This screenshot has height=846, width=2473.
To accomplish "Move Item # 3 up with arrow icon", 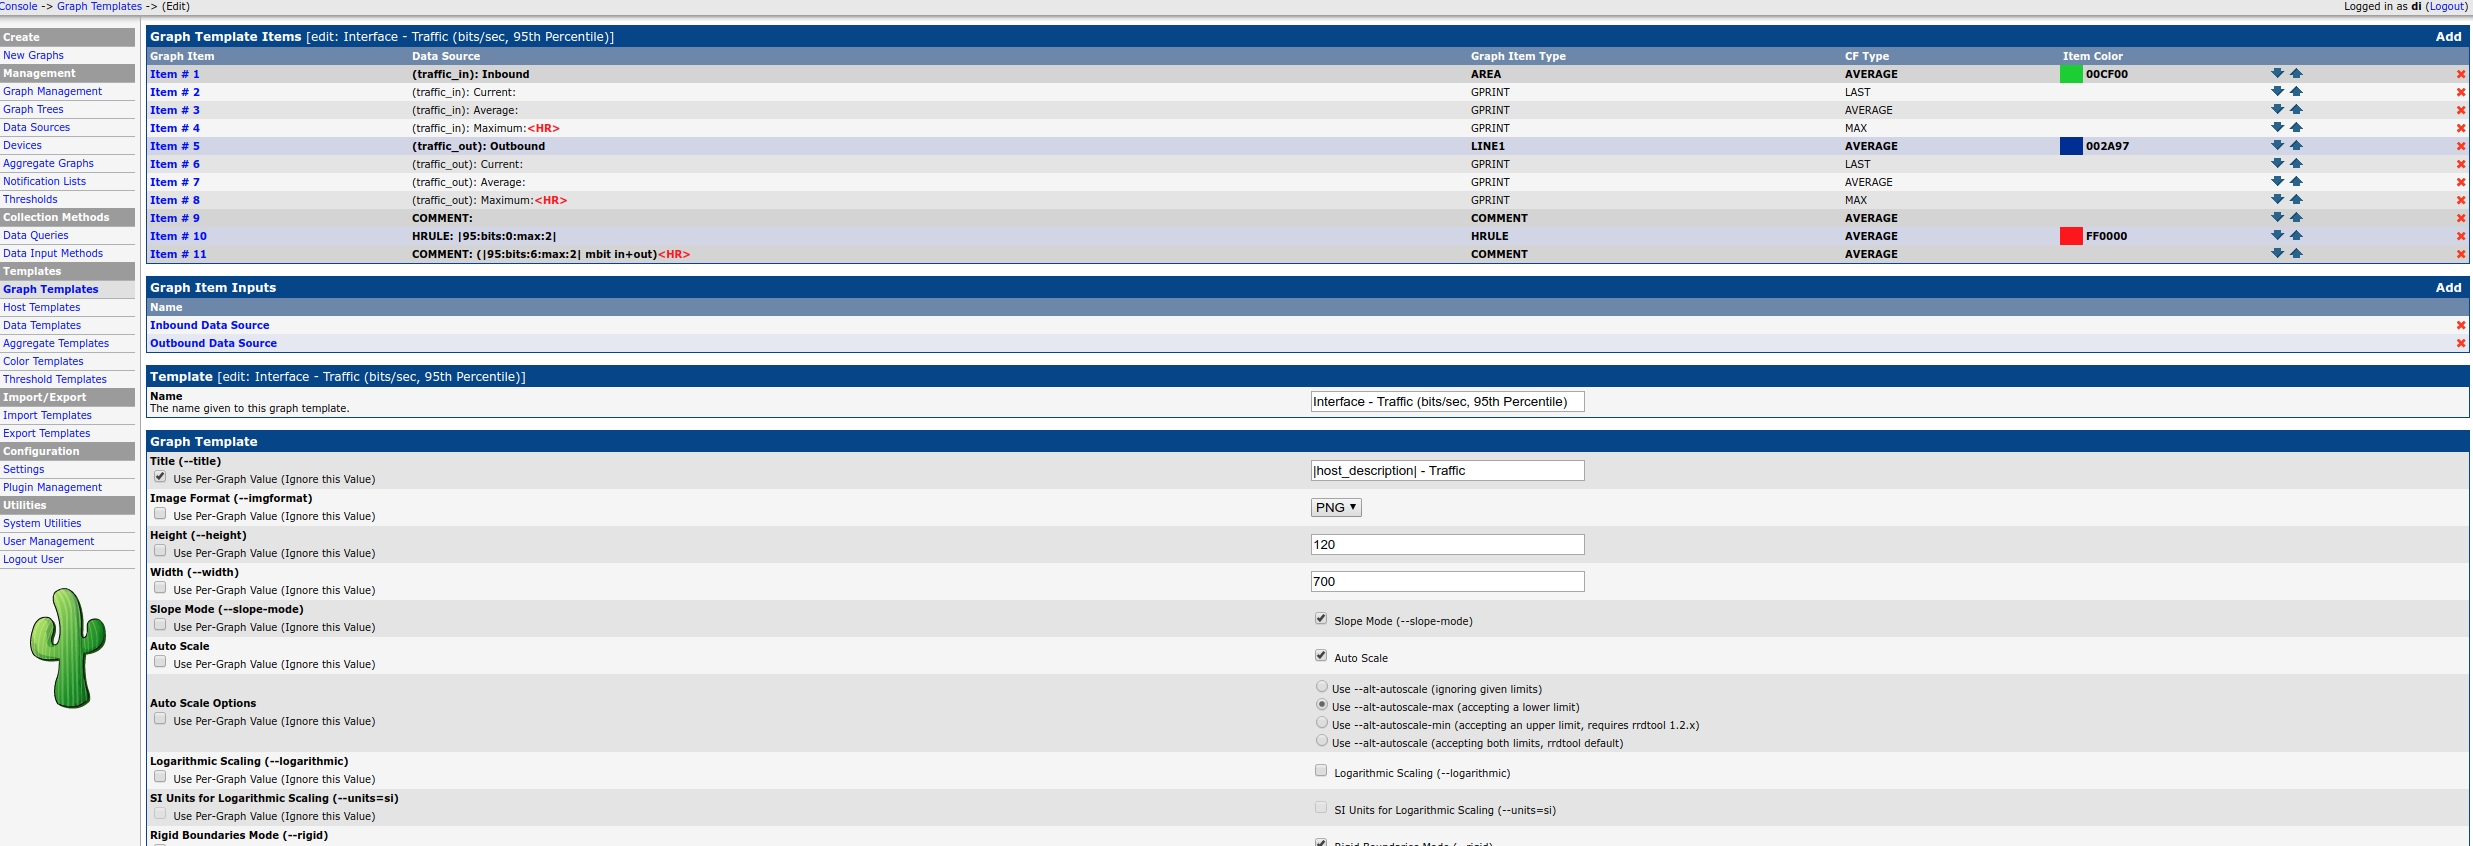I will pyautogui.click(x=2296, y=109).
